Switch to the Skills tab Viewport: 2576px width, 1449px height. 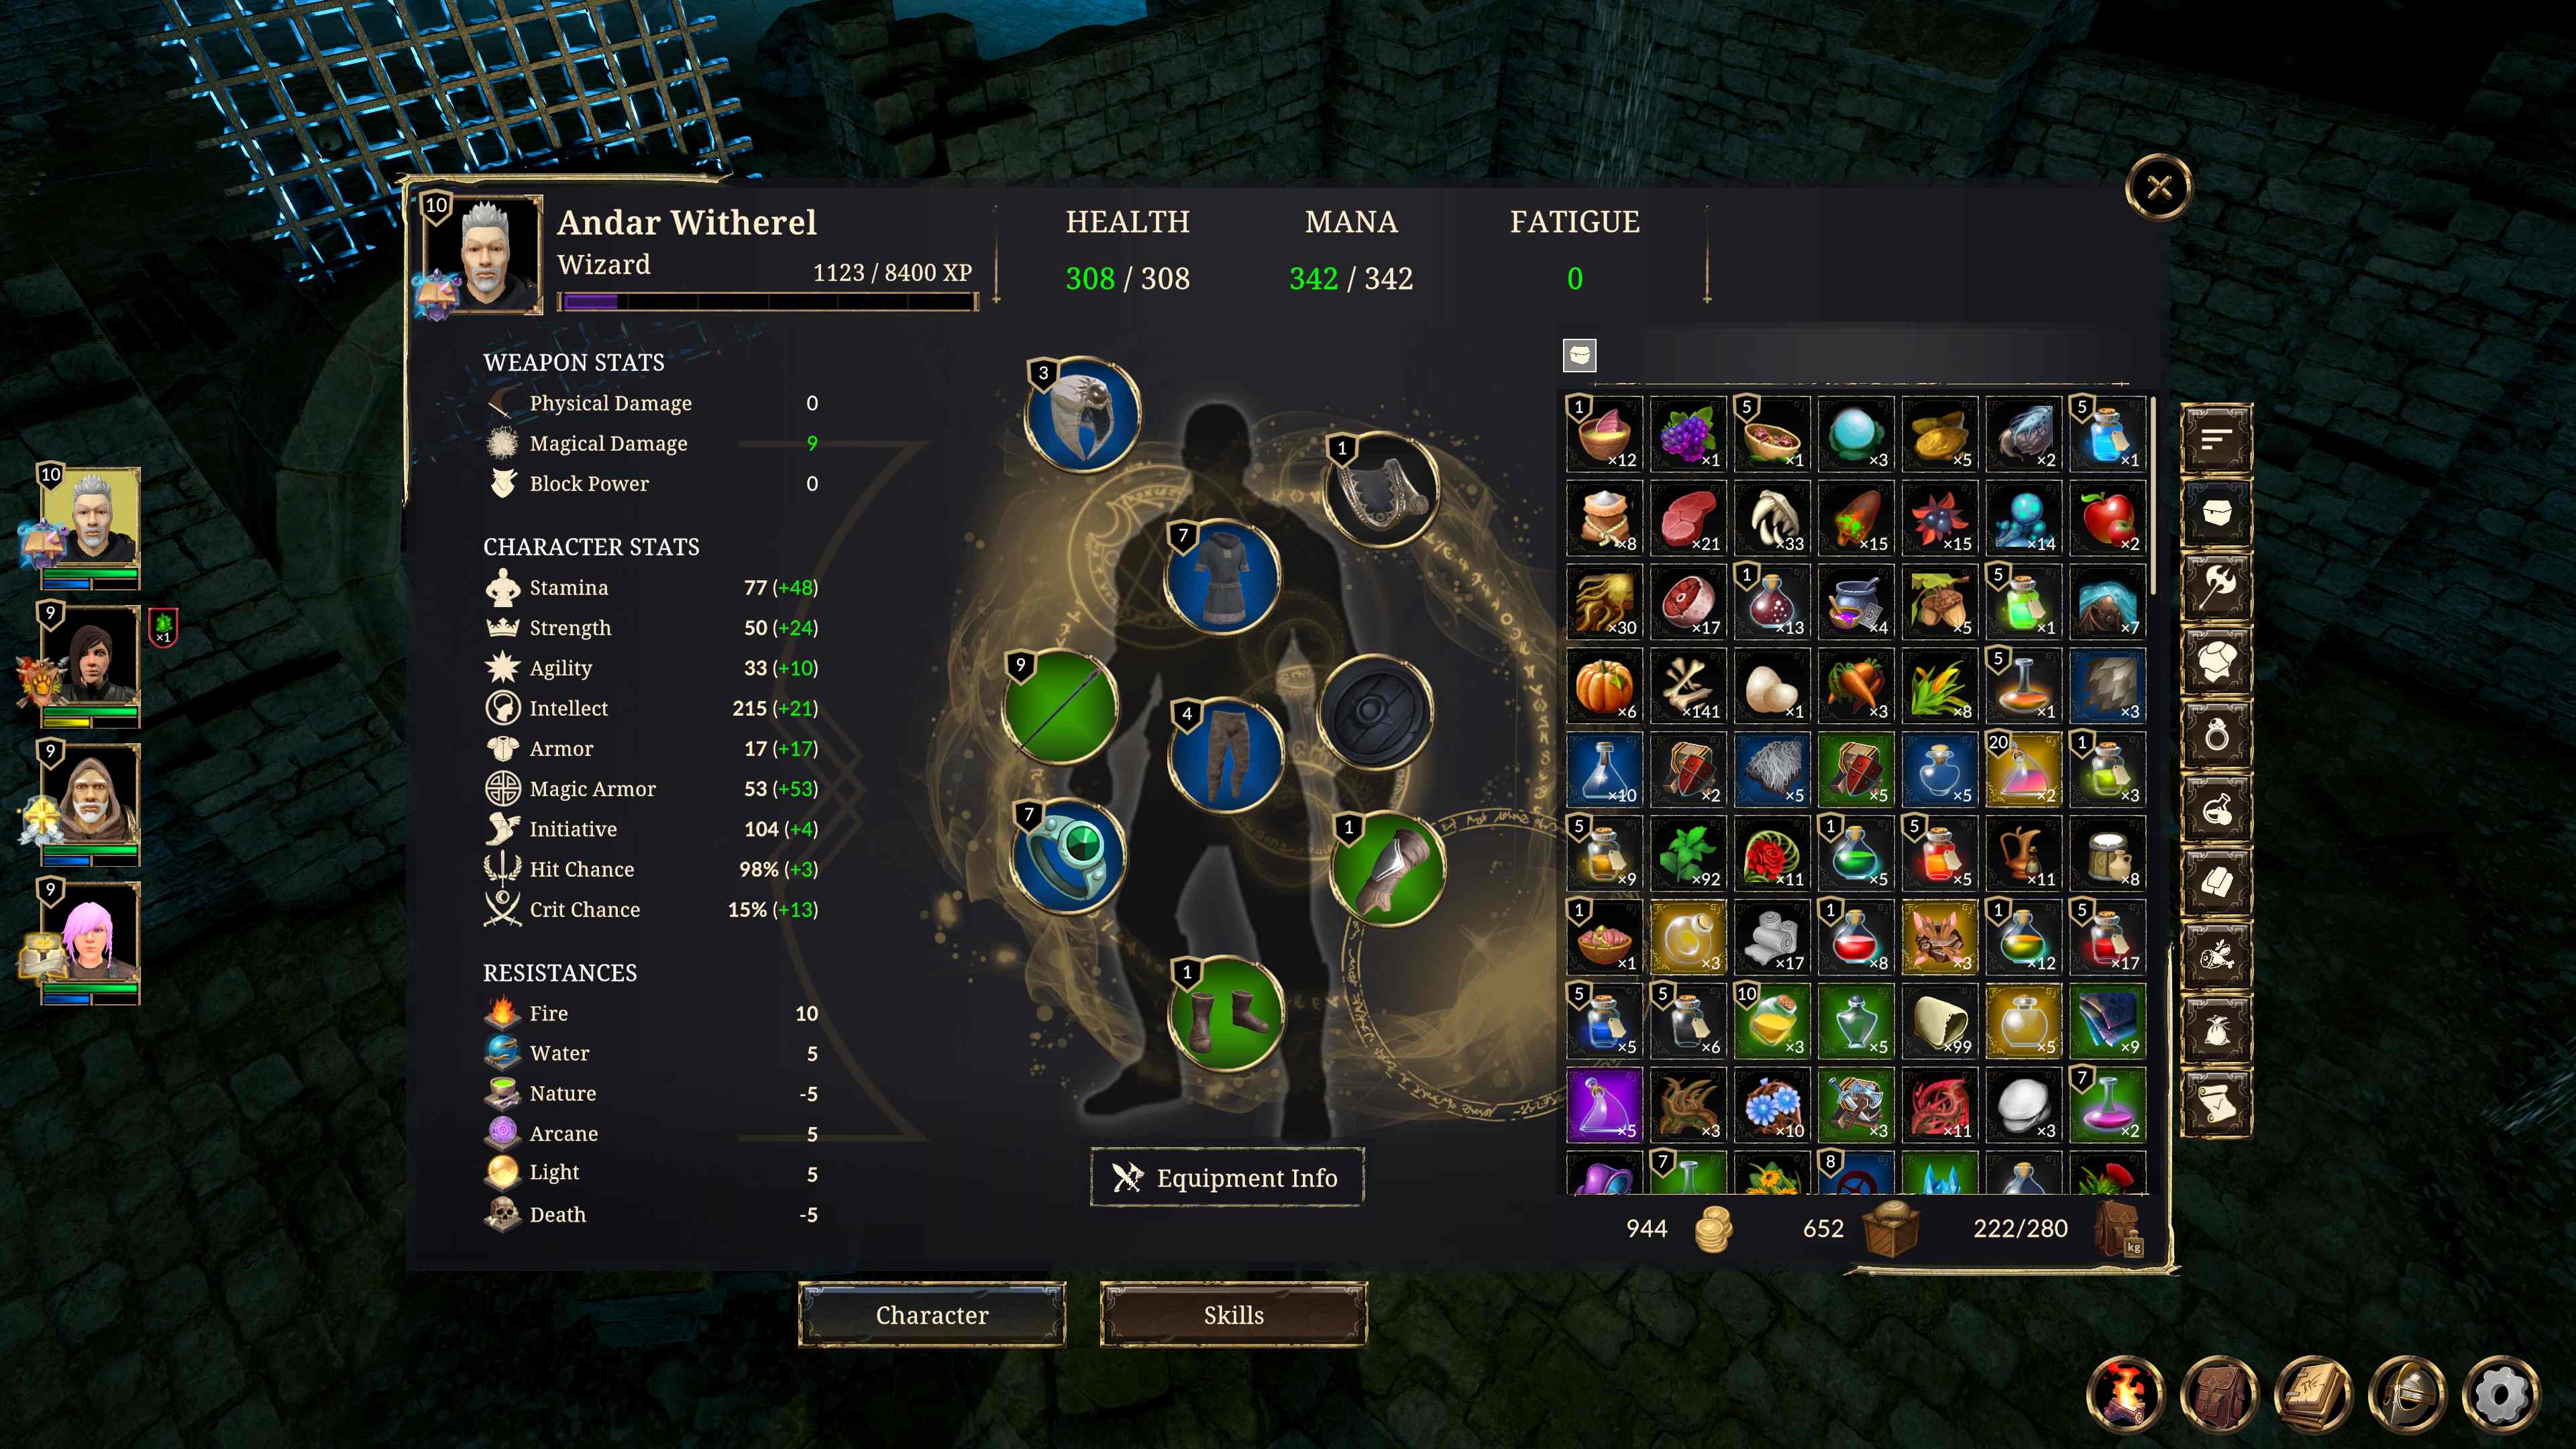point(1233,1314)
